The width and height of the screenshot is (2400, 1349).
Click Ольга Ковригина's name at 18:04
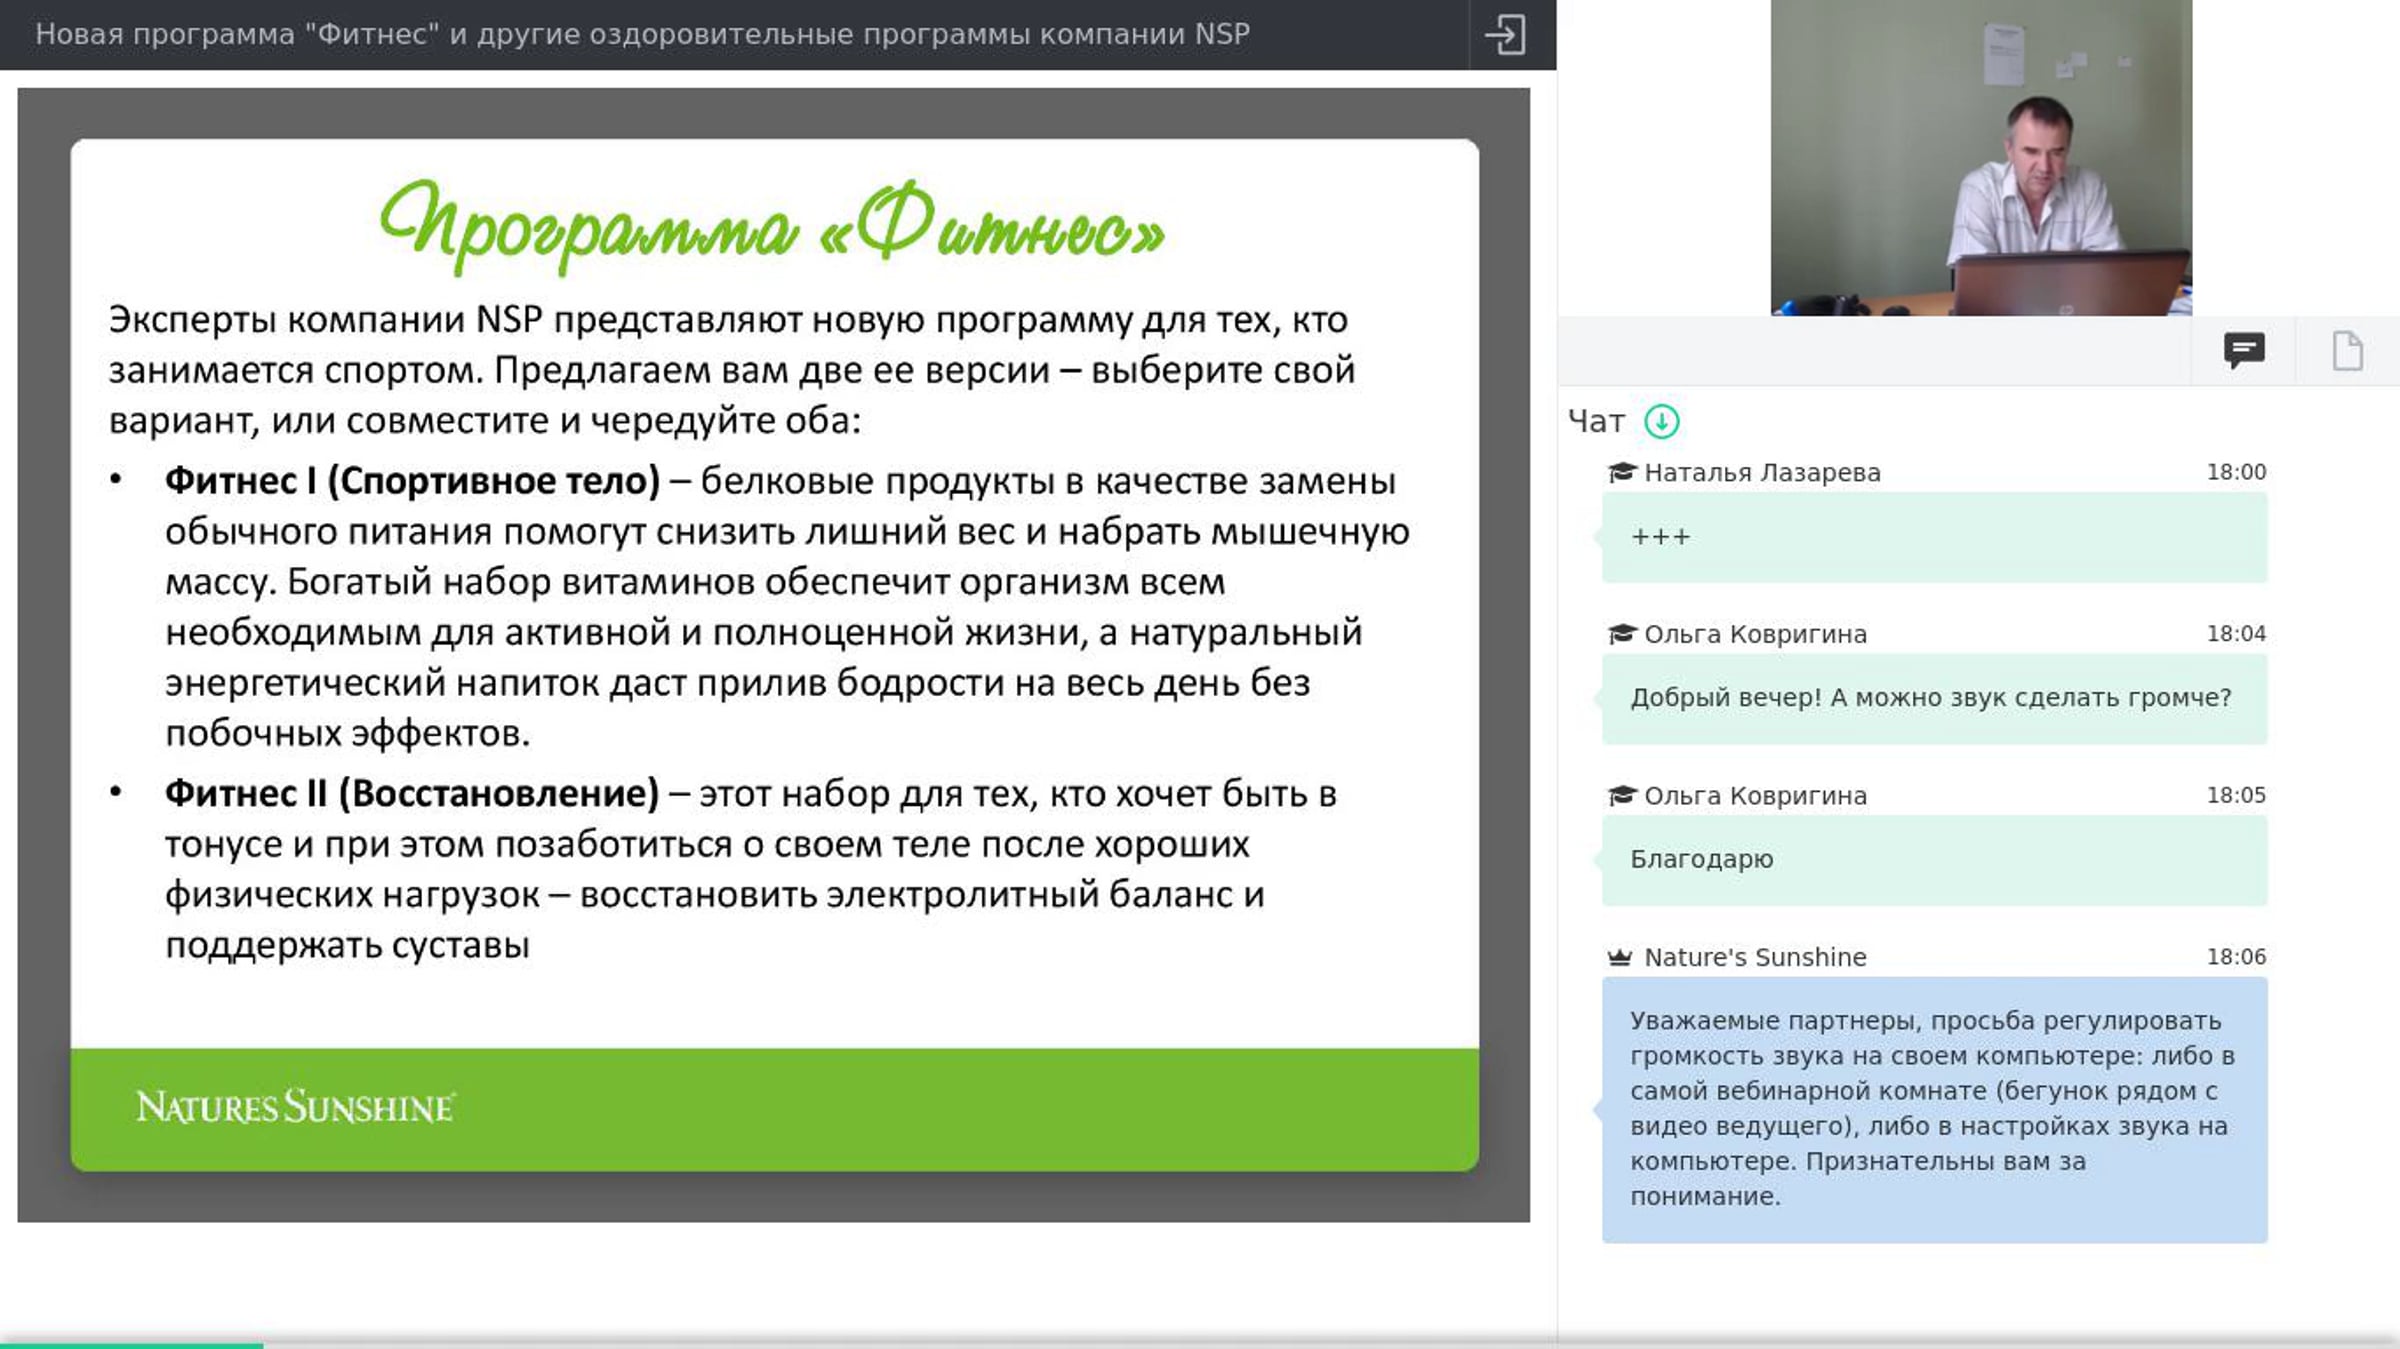[1755, 634]
